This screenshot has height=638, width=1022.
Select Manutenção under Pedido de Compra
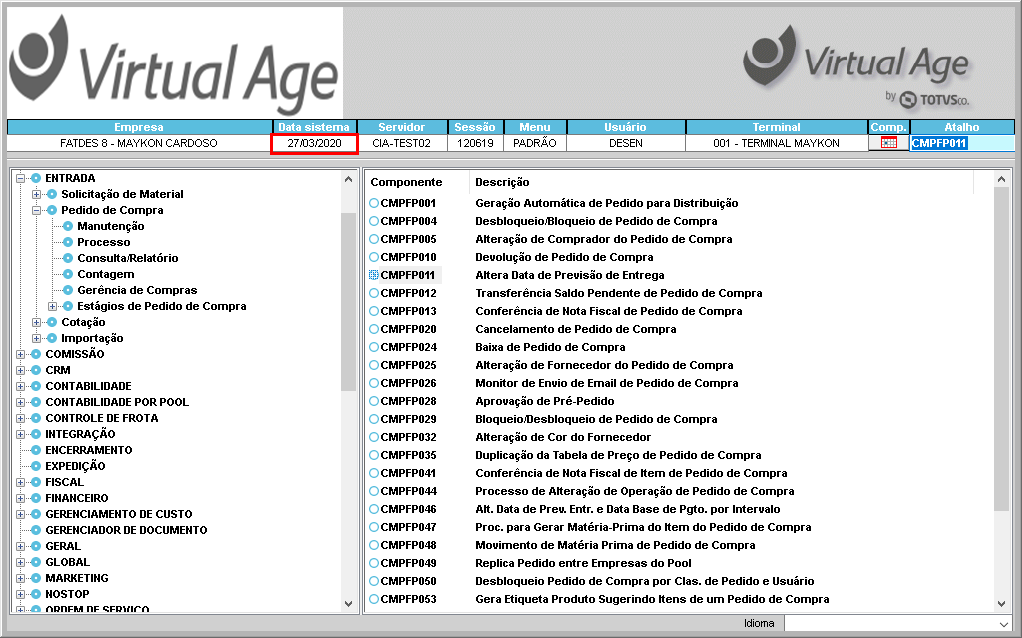click(111, 226)
